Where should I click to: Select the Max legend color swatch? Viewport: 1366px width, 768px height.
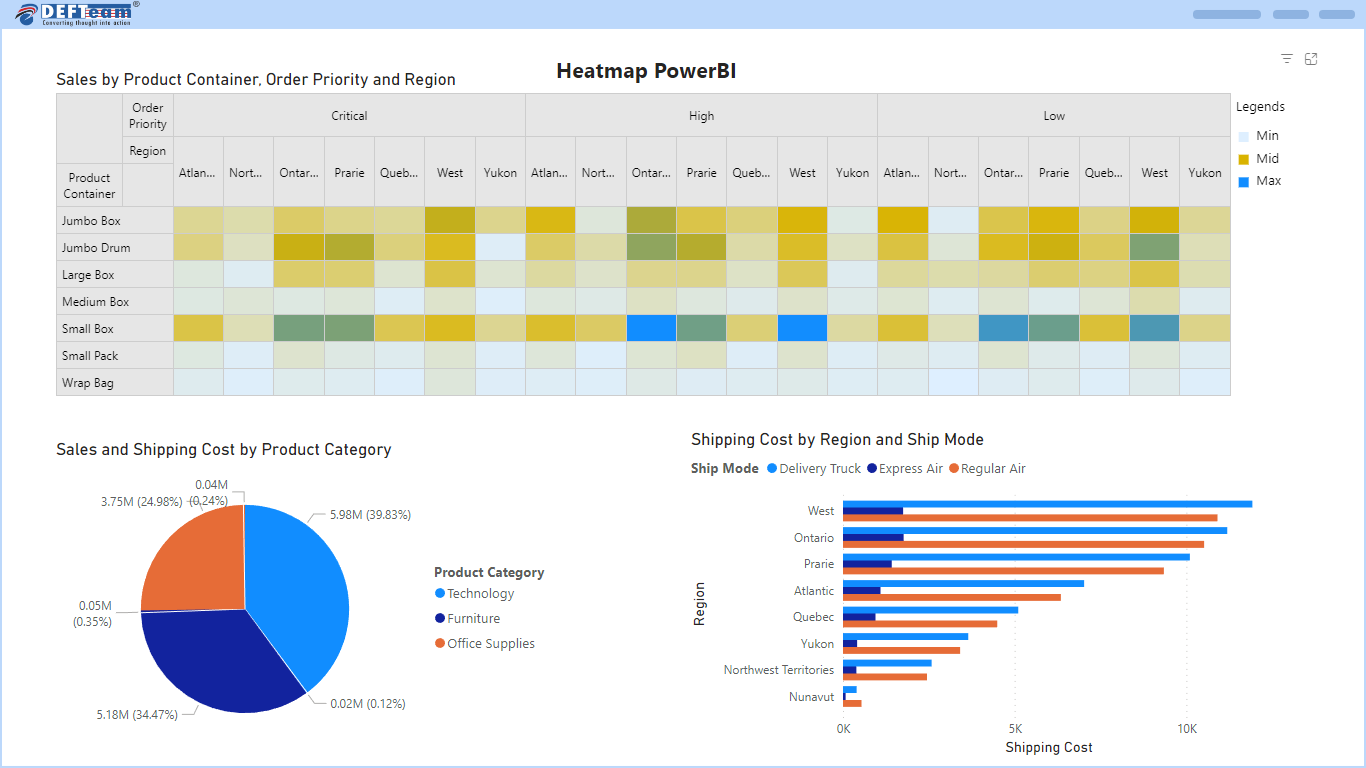point(1243,182)
